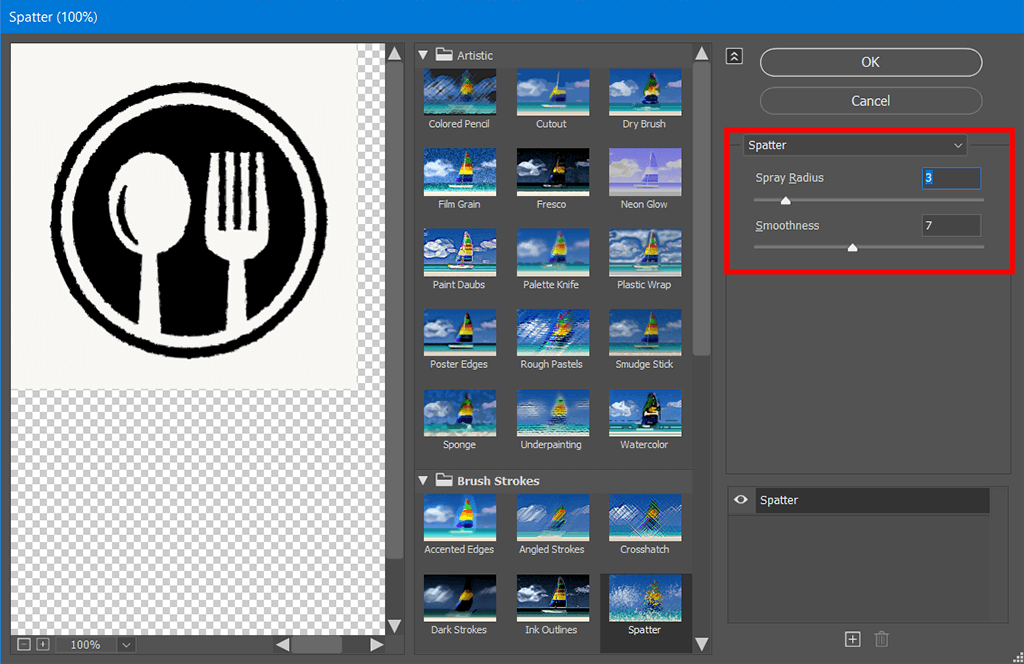Collapse the filter gallery thumbnails panel
This screenshot has height=664, width=1024.
point(734,57)
